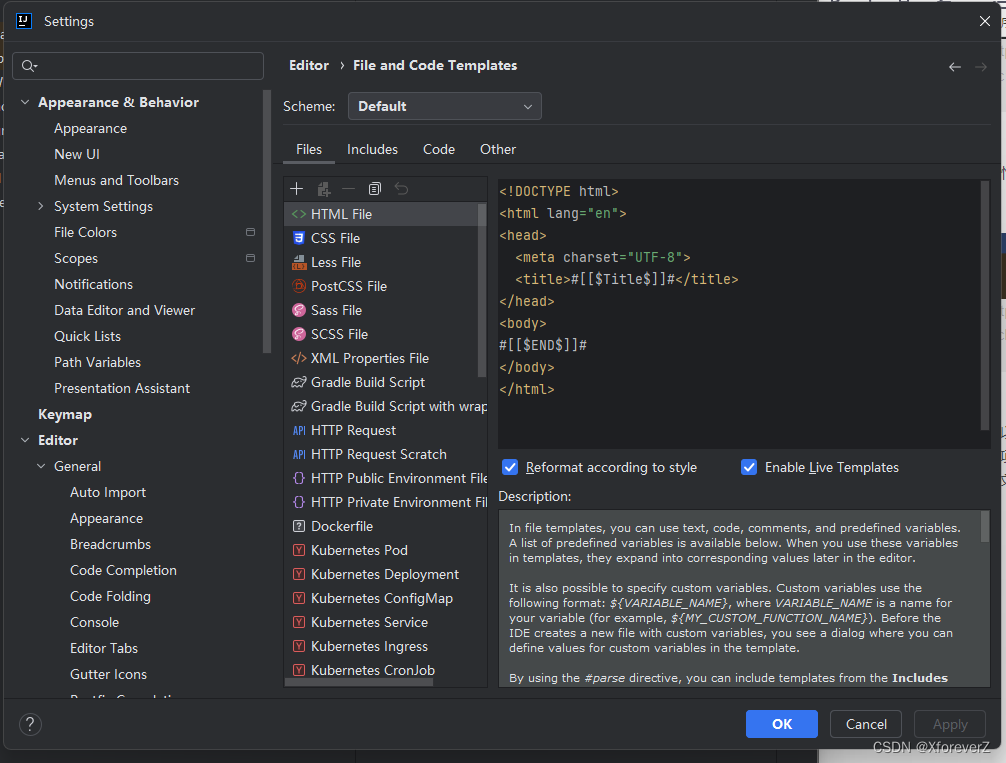Screen dimensions: 1006x763
Task: Open Code Completion settings
Action: point(123,570)
